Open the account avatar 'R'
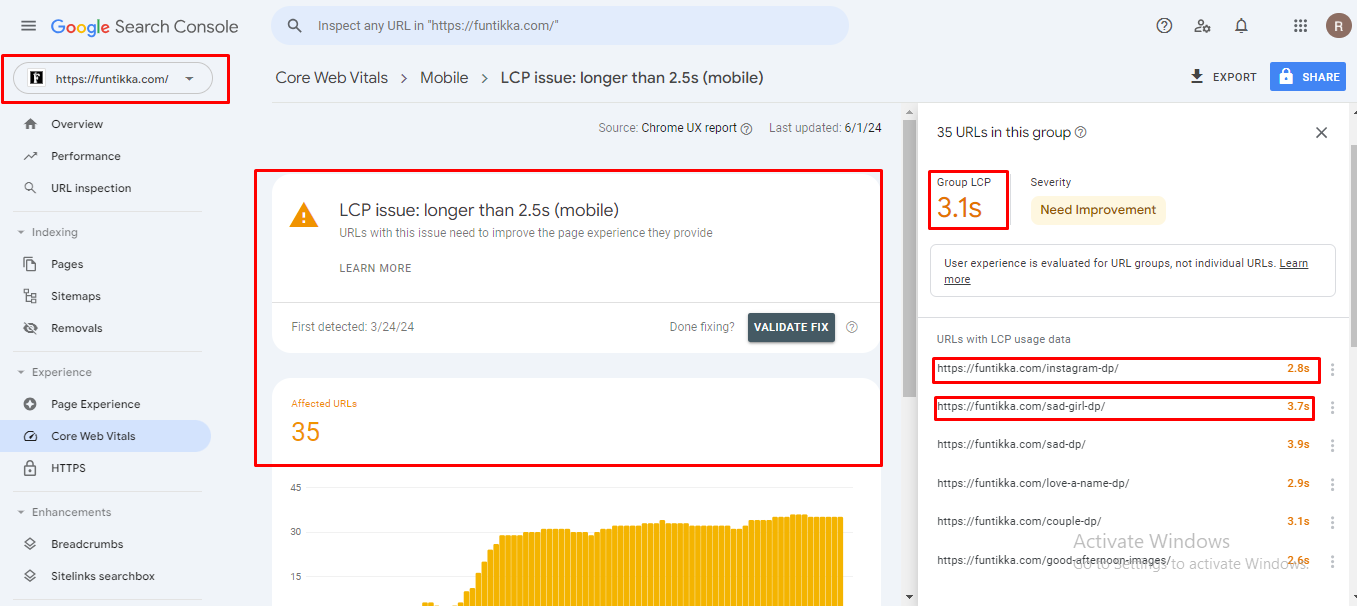The width and height of the screenshot is (1357, 606). pyautogui.click(x=1338, y=26)
